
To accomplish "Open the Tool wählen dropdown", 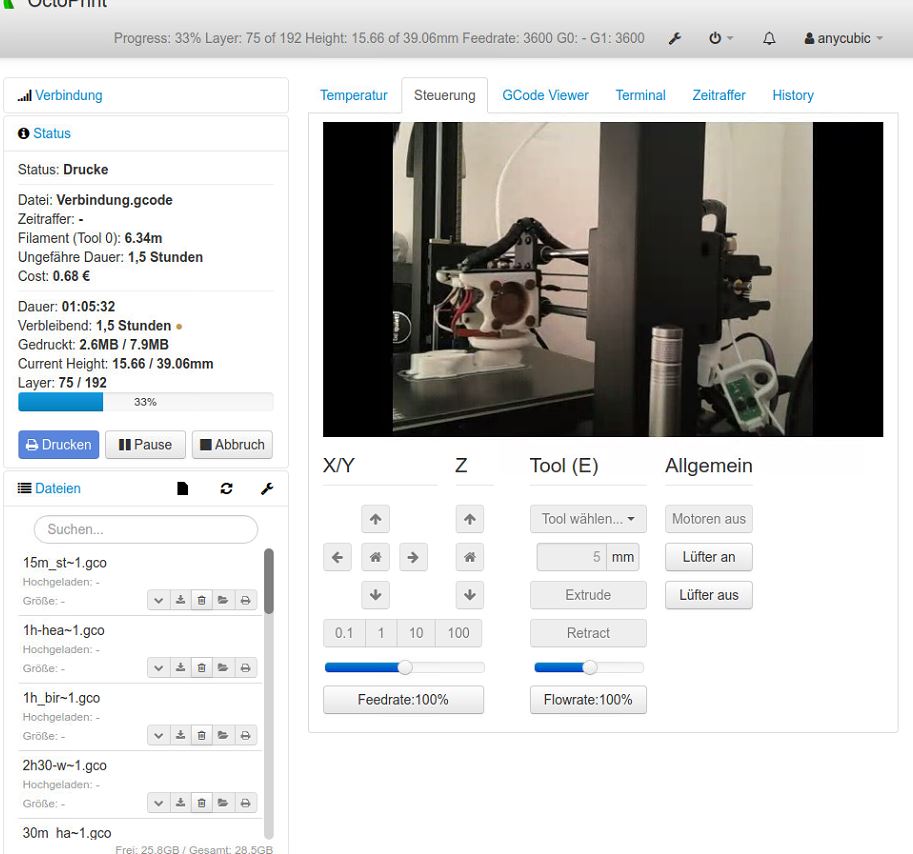I will (588, 519).
